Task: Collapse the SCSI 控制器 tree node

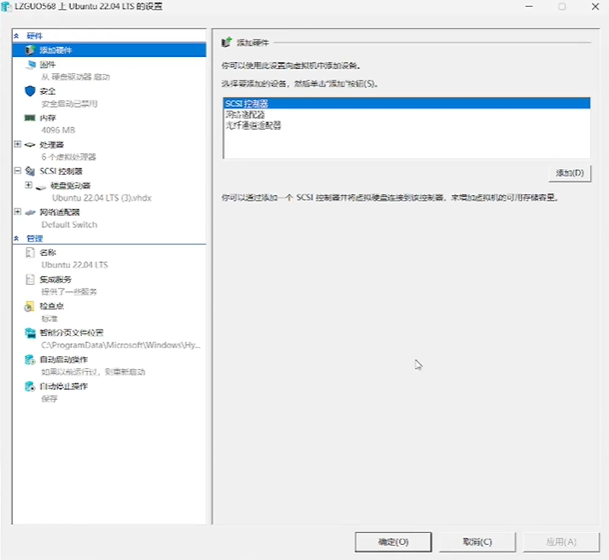Action: point(17,170)
